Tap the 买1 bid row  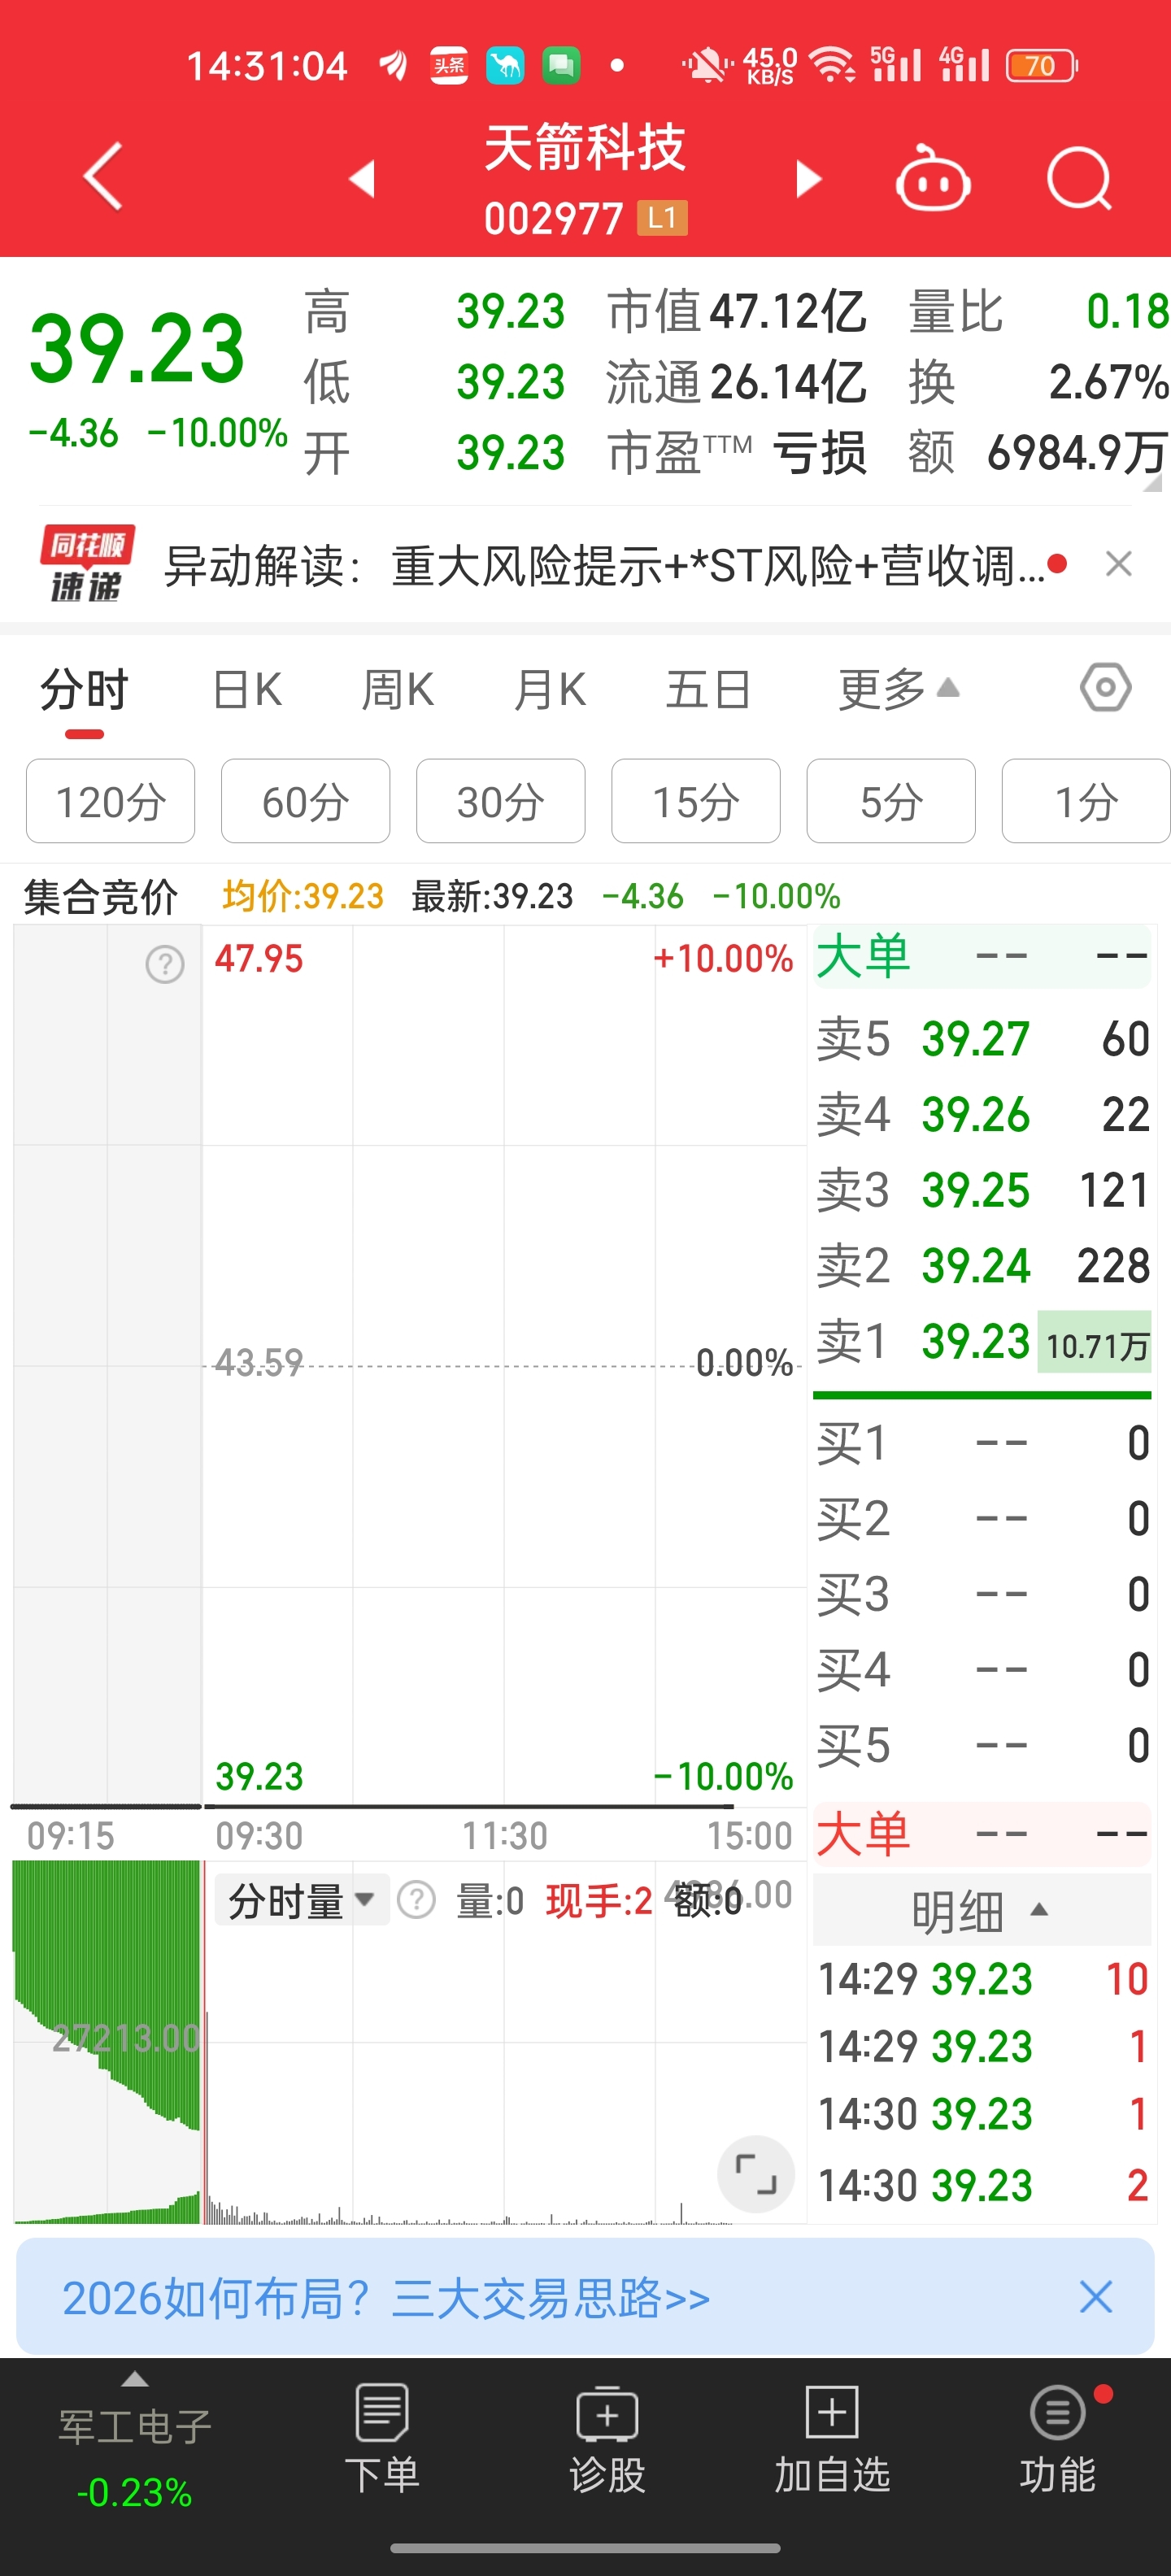(982, 1443)
